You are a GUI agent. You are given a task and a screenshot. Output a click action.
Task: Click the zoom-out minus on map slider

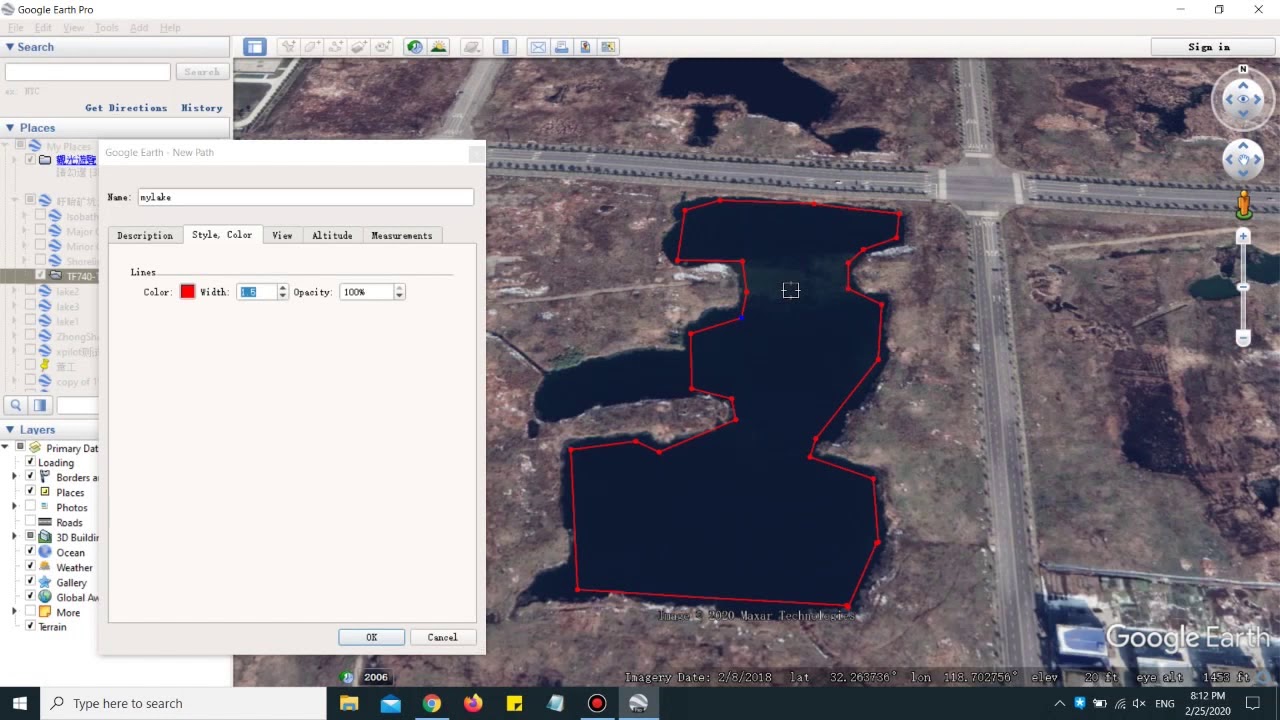click(x=1243, y=338)
